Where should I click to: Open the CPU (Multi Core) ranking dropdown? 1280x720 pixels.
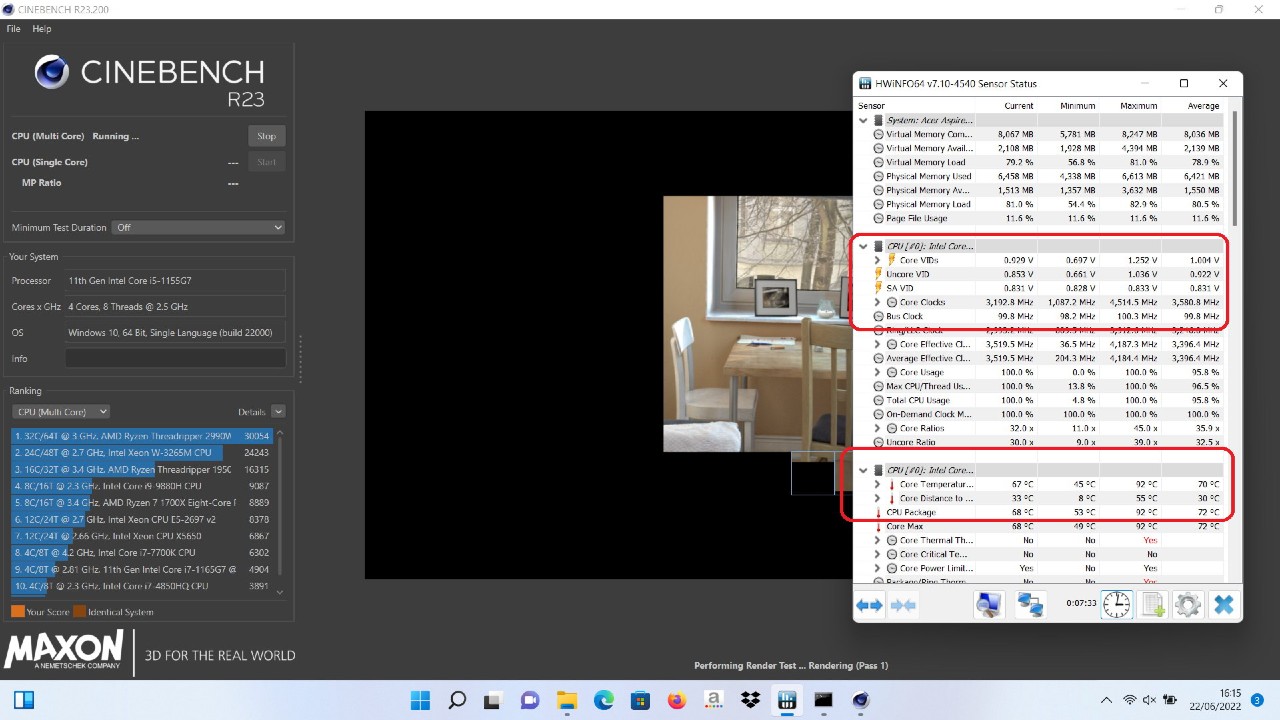pyautogui.click(x=60, y=412)
